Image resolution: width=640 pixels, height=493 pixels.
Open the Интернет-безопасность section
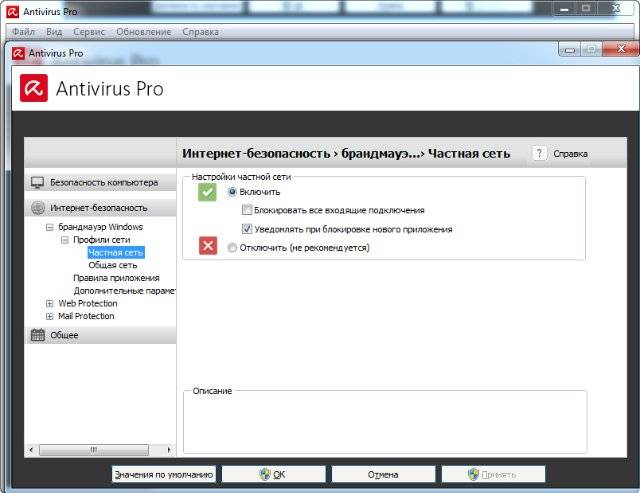point(101,208)
